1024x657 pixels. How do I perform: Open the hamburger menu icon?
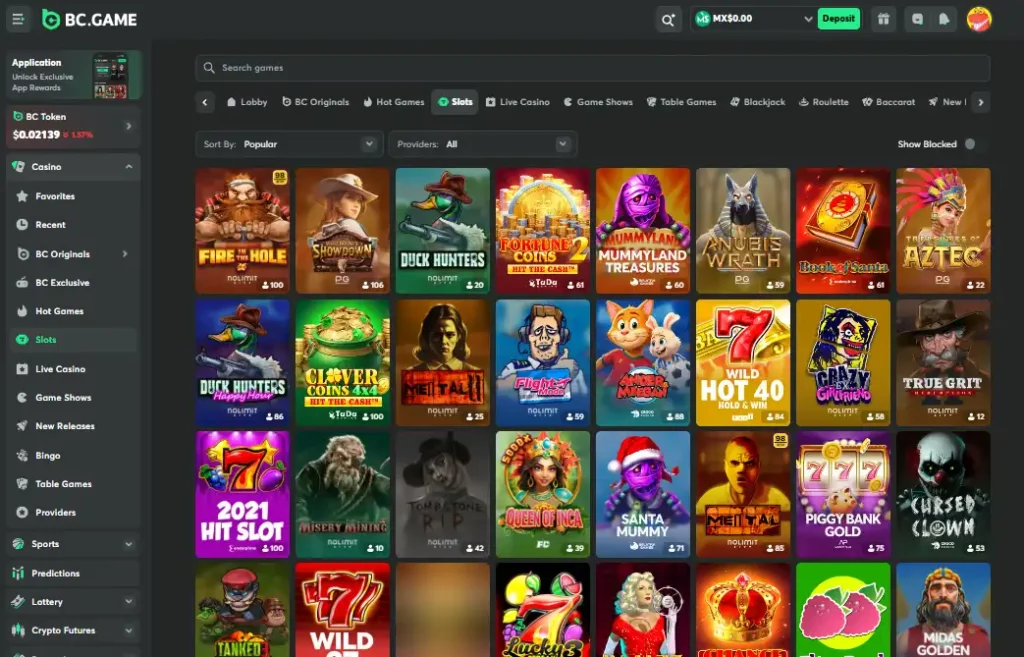click(18, 19)
